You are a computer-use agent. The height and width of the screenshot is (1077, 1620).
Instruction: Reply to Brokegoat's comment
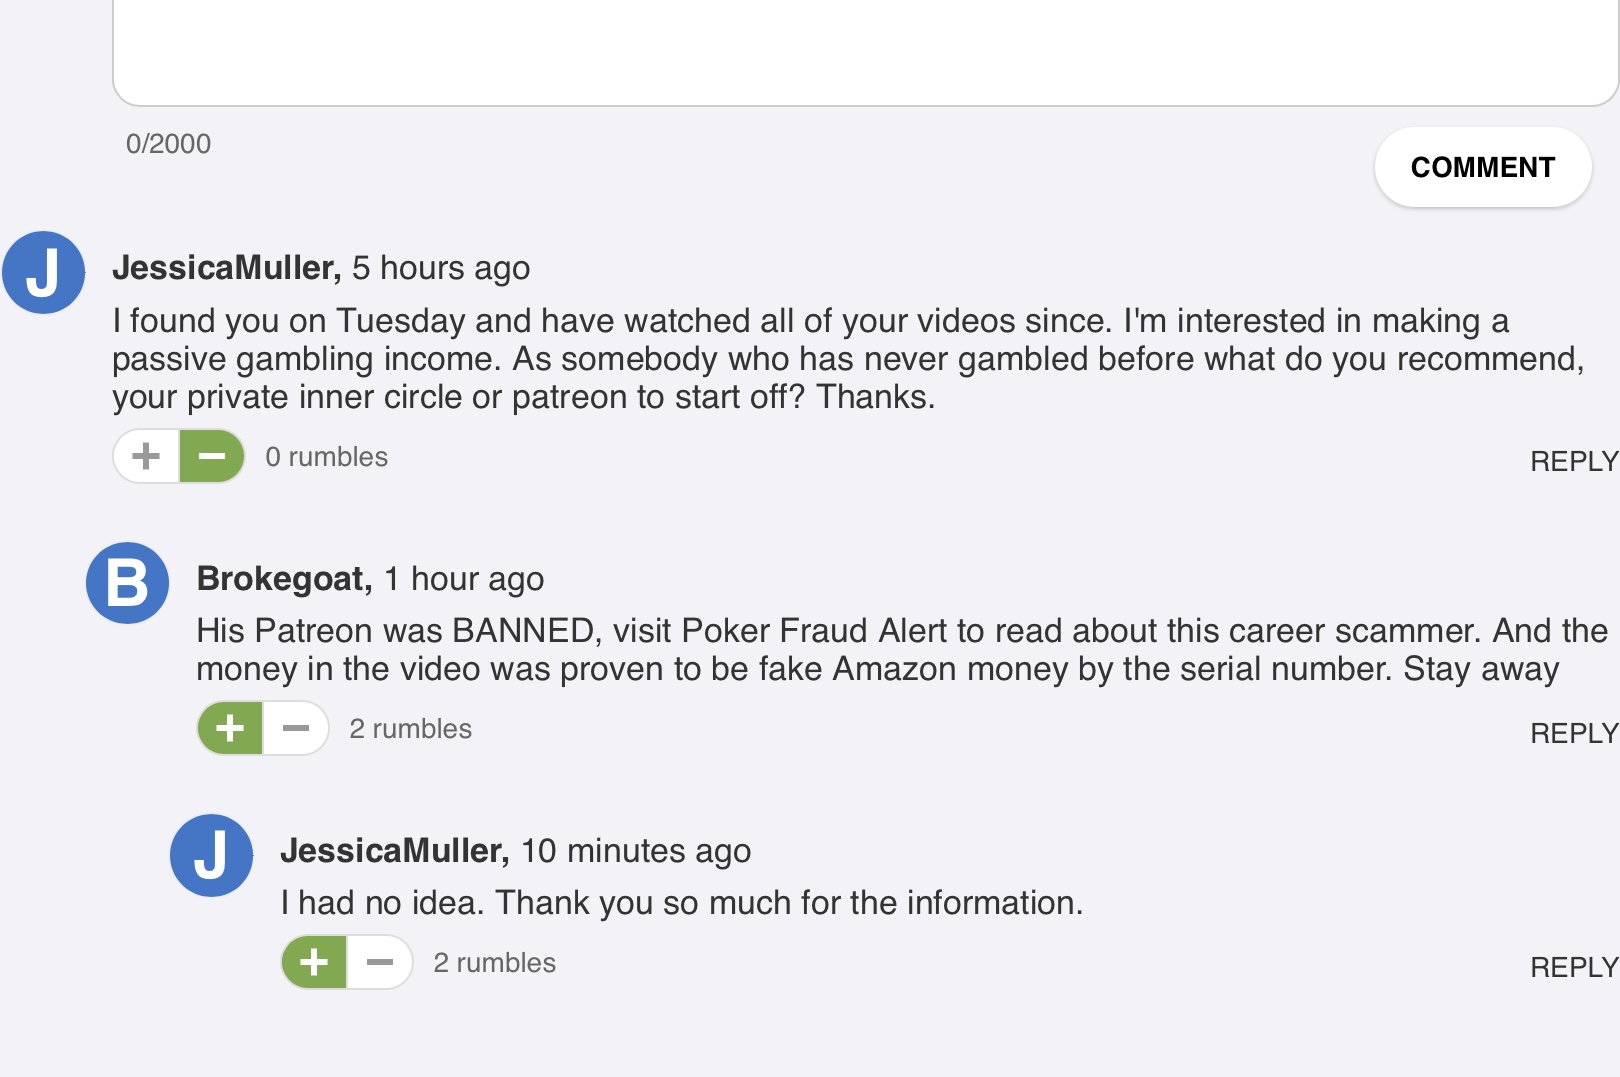tap(1574, 733)
